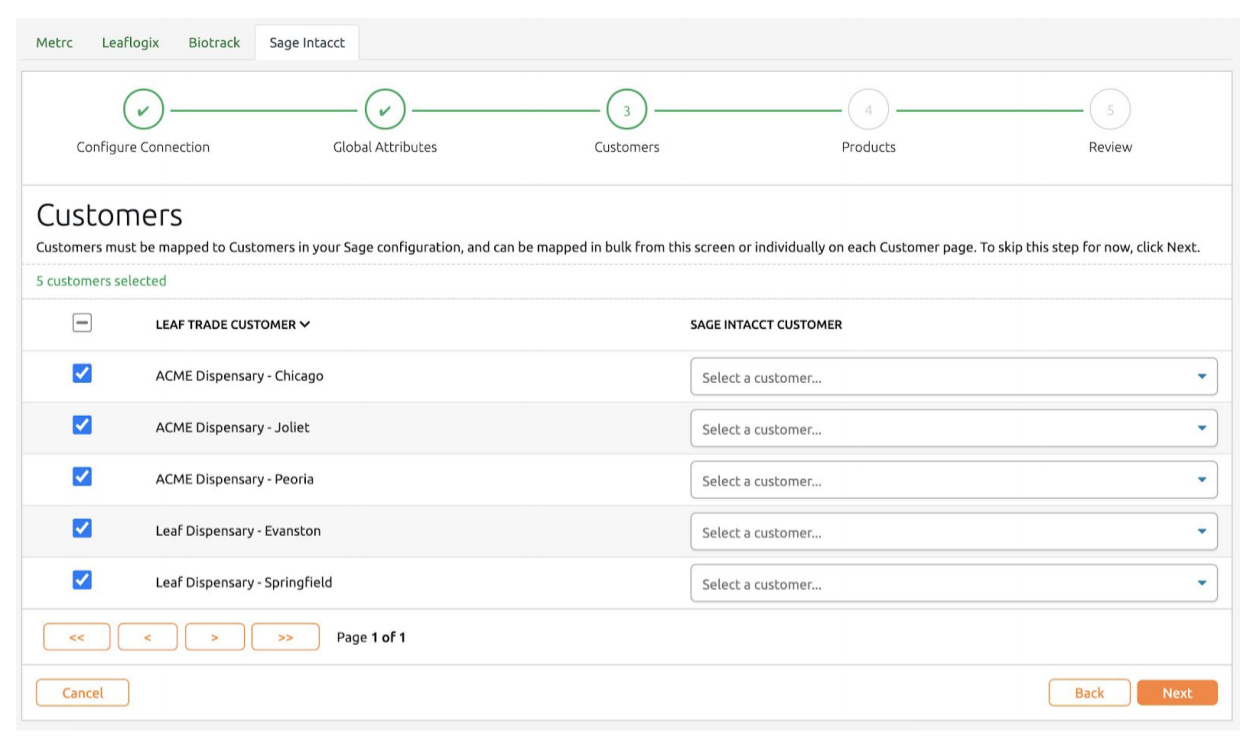Sort by Leaf Trade Customer column chevron
Screen dimensions: 1256x740
pos(304,324)
